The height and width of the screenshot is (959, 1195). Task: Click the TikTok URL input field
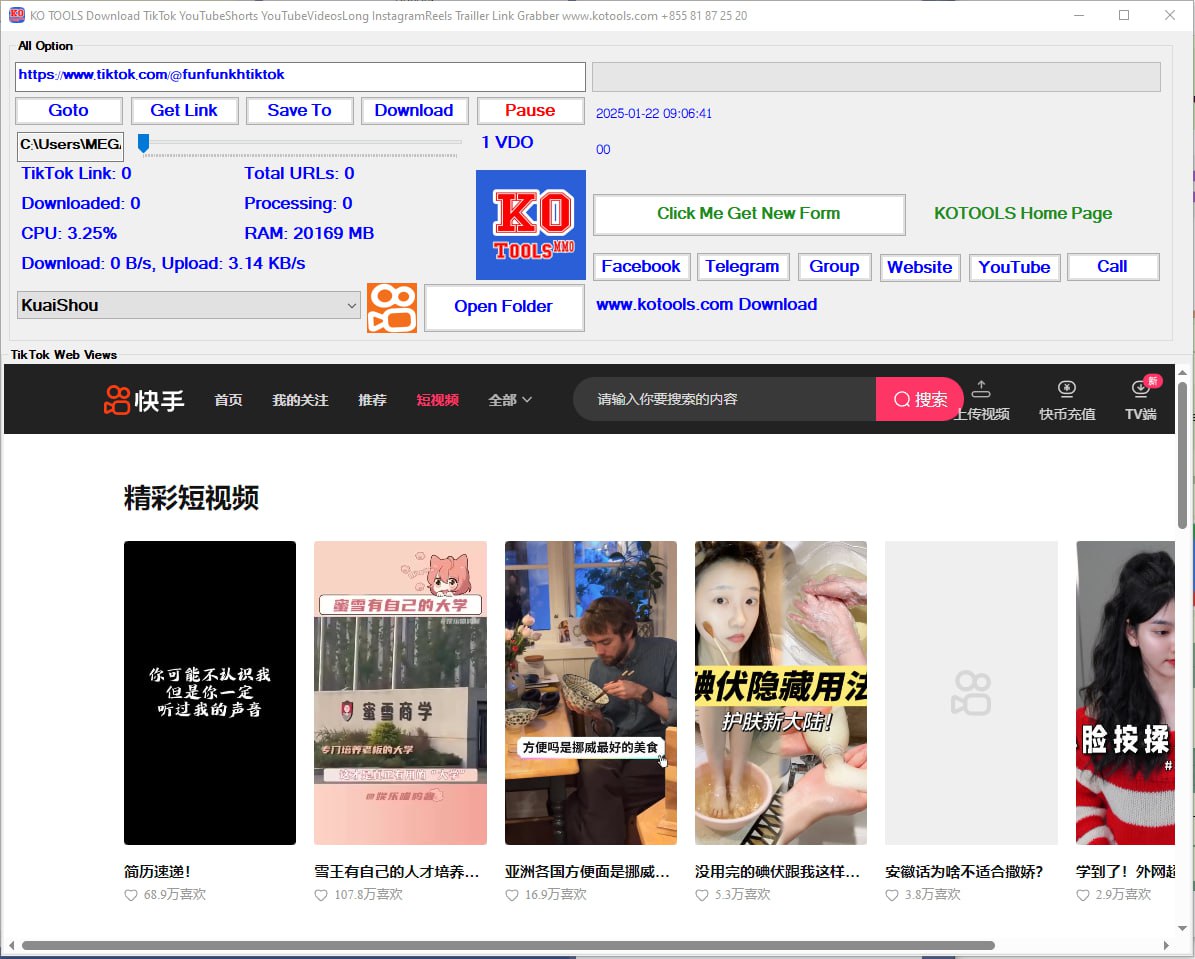[x=300, y=77]
